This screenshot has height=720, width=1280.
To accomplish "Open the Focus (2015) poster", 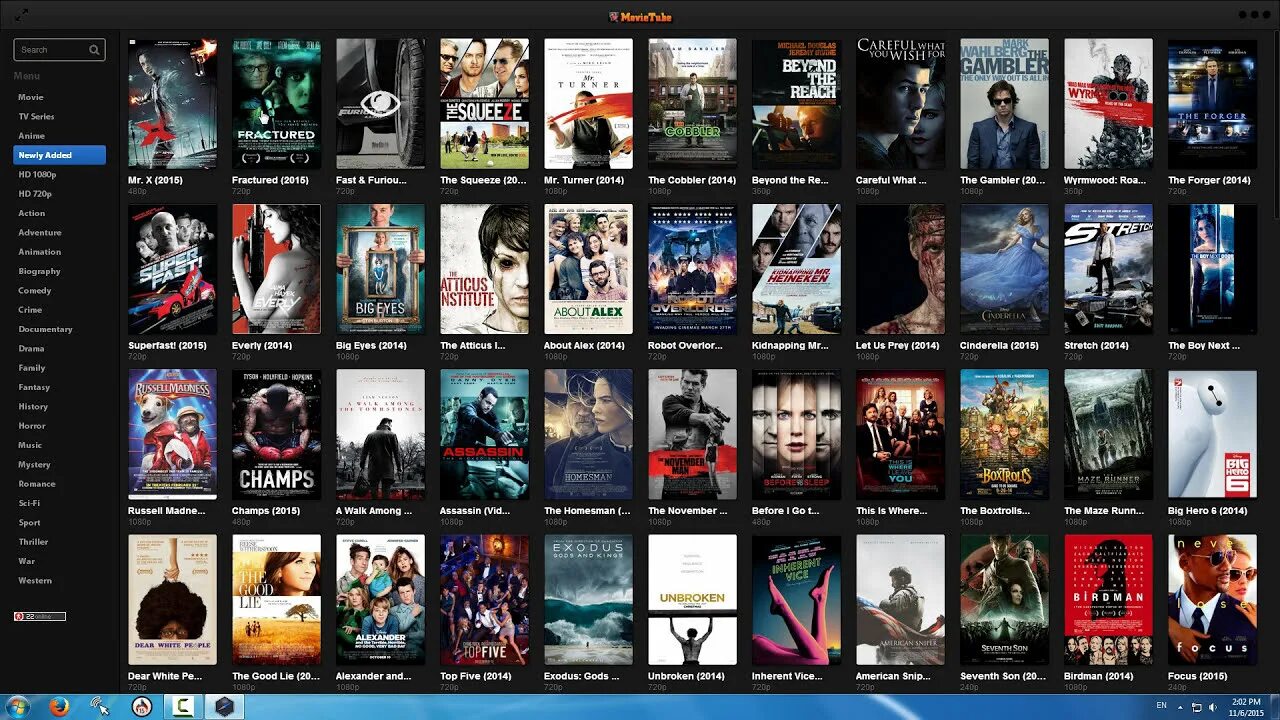I will [1212, 600].
